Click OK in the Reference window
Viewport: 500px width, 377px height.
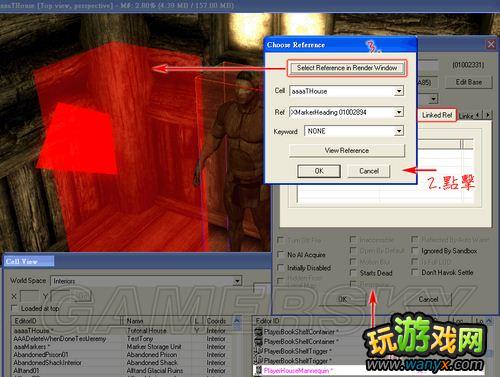coord(343,299)
